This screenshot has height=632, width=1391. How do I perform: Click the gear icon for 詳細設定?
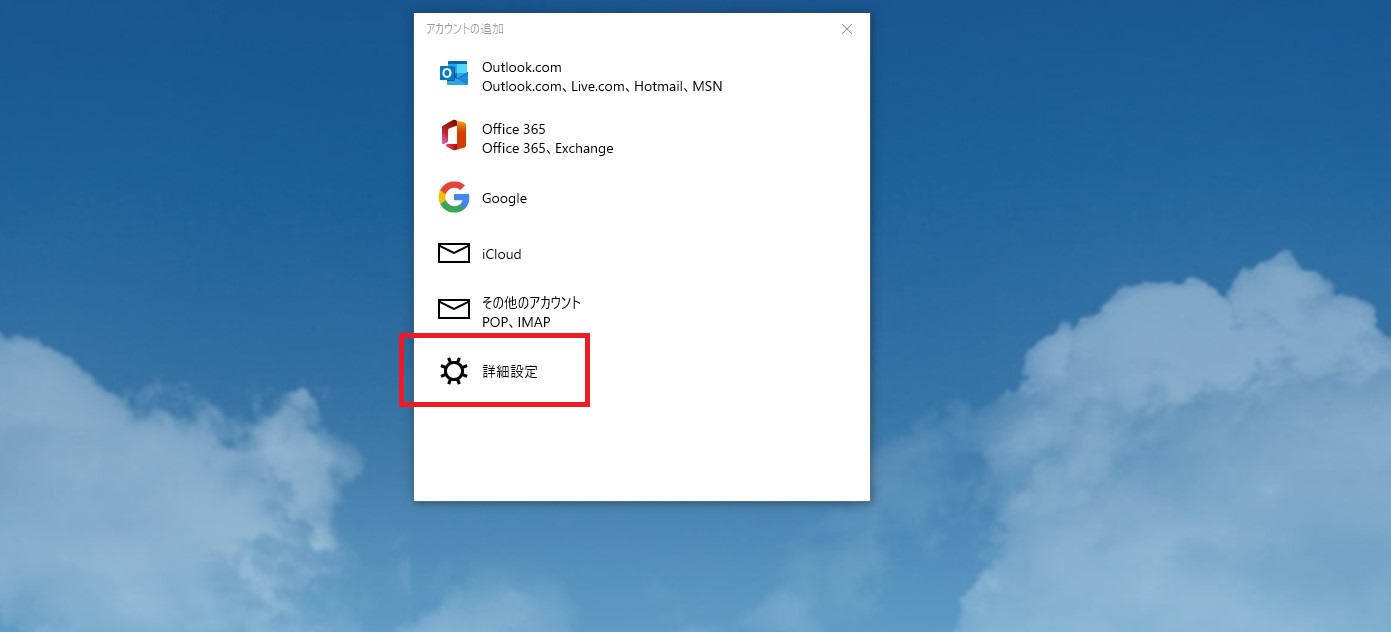(454, 371)
